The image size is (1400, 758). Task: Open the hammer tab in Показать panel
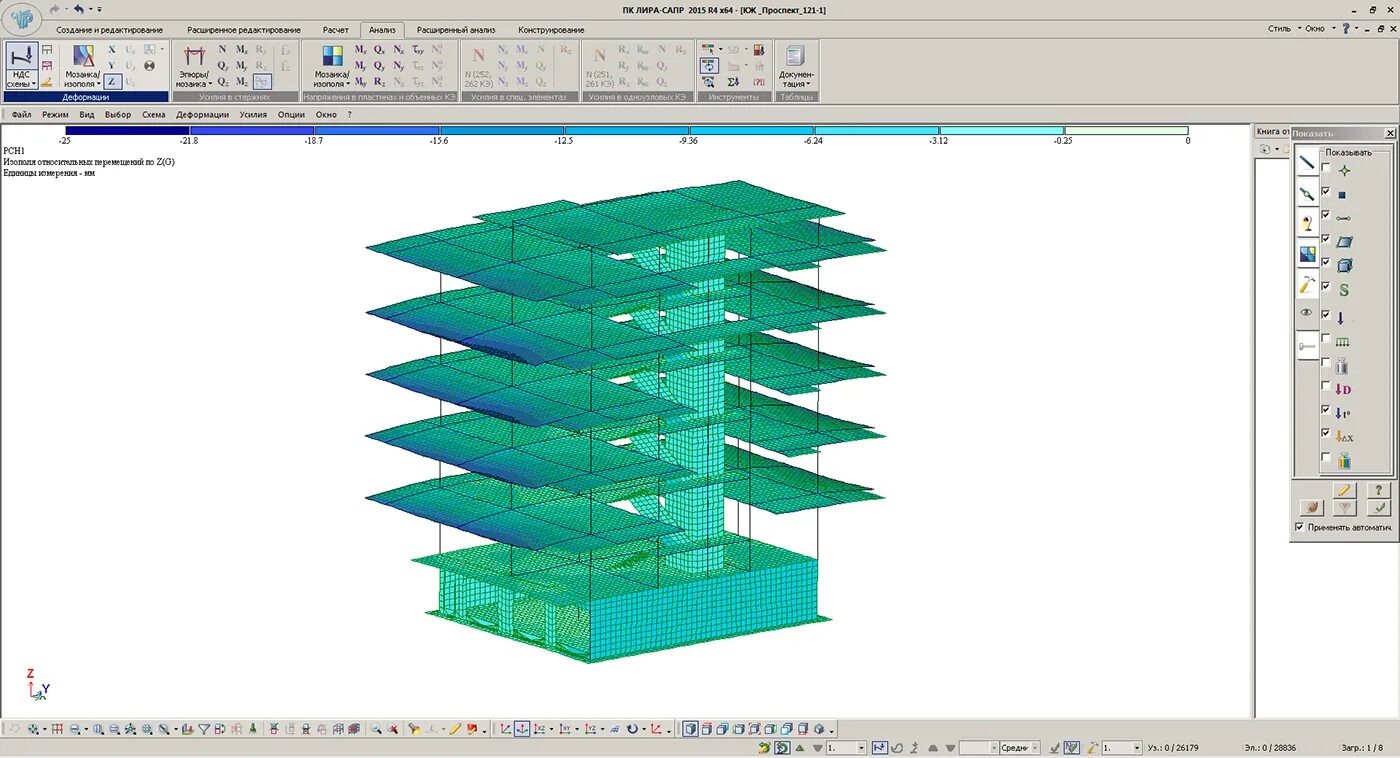(1307, 285)
